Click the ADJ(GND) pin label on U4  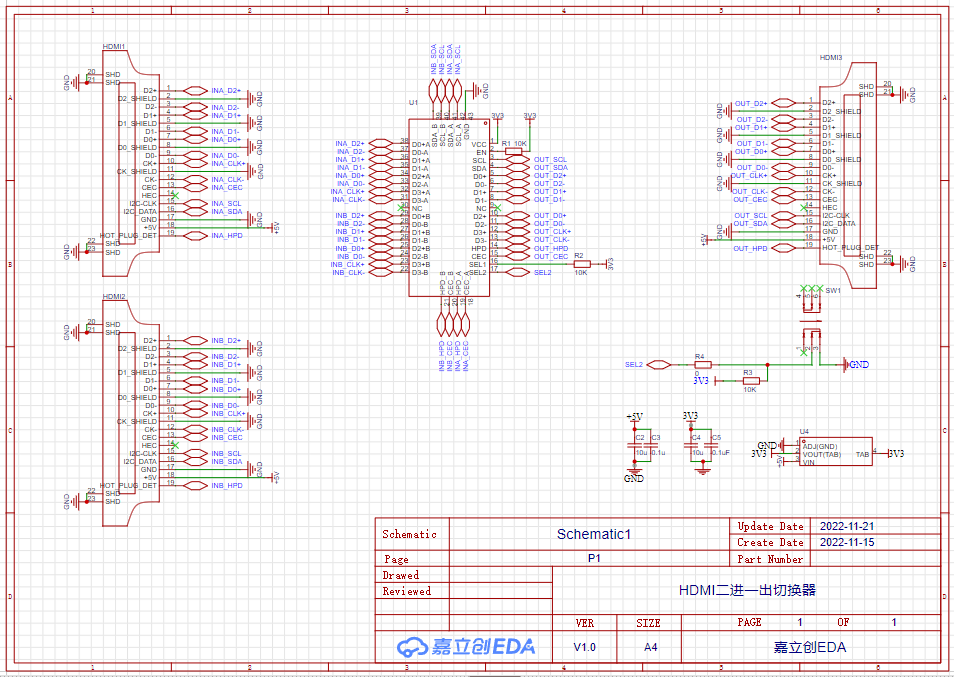[820, 446]
